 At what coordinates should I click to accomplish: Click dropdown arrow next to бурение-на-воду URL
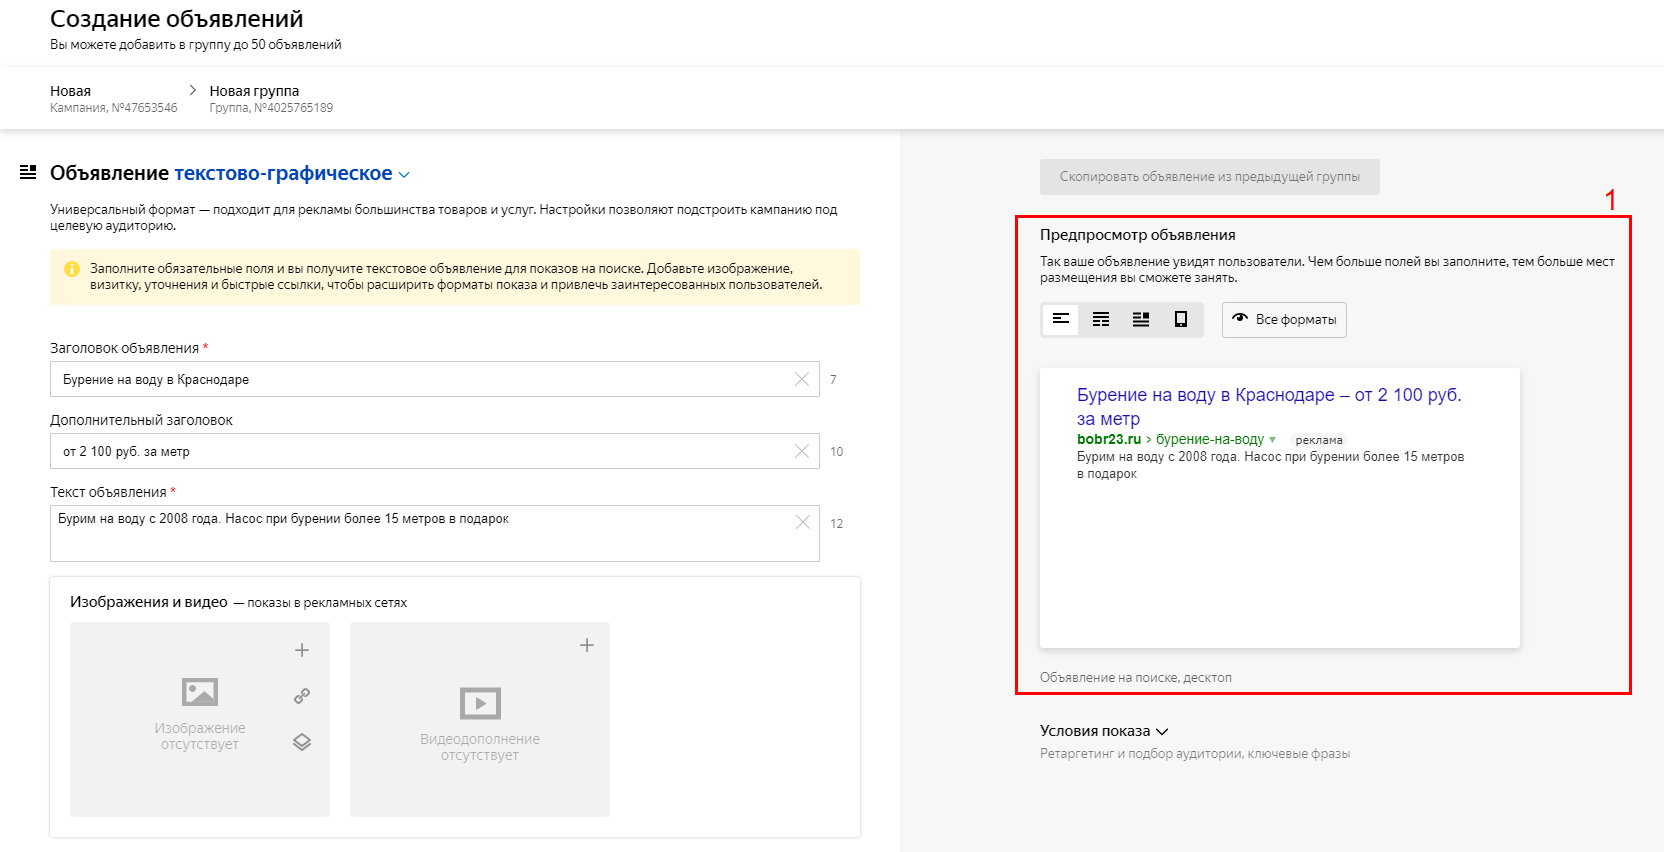point(1272,440)
